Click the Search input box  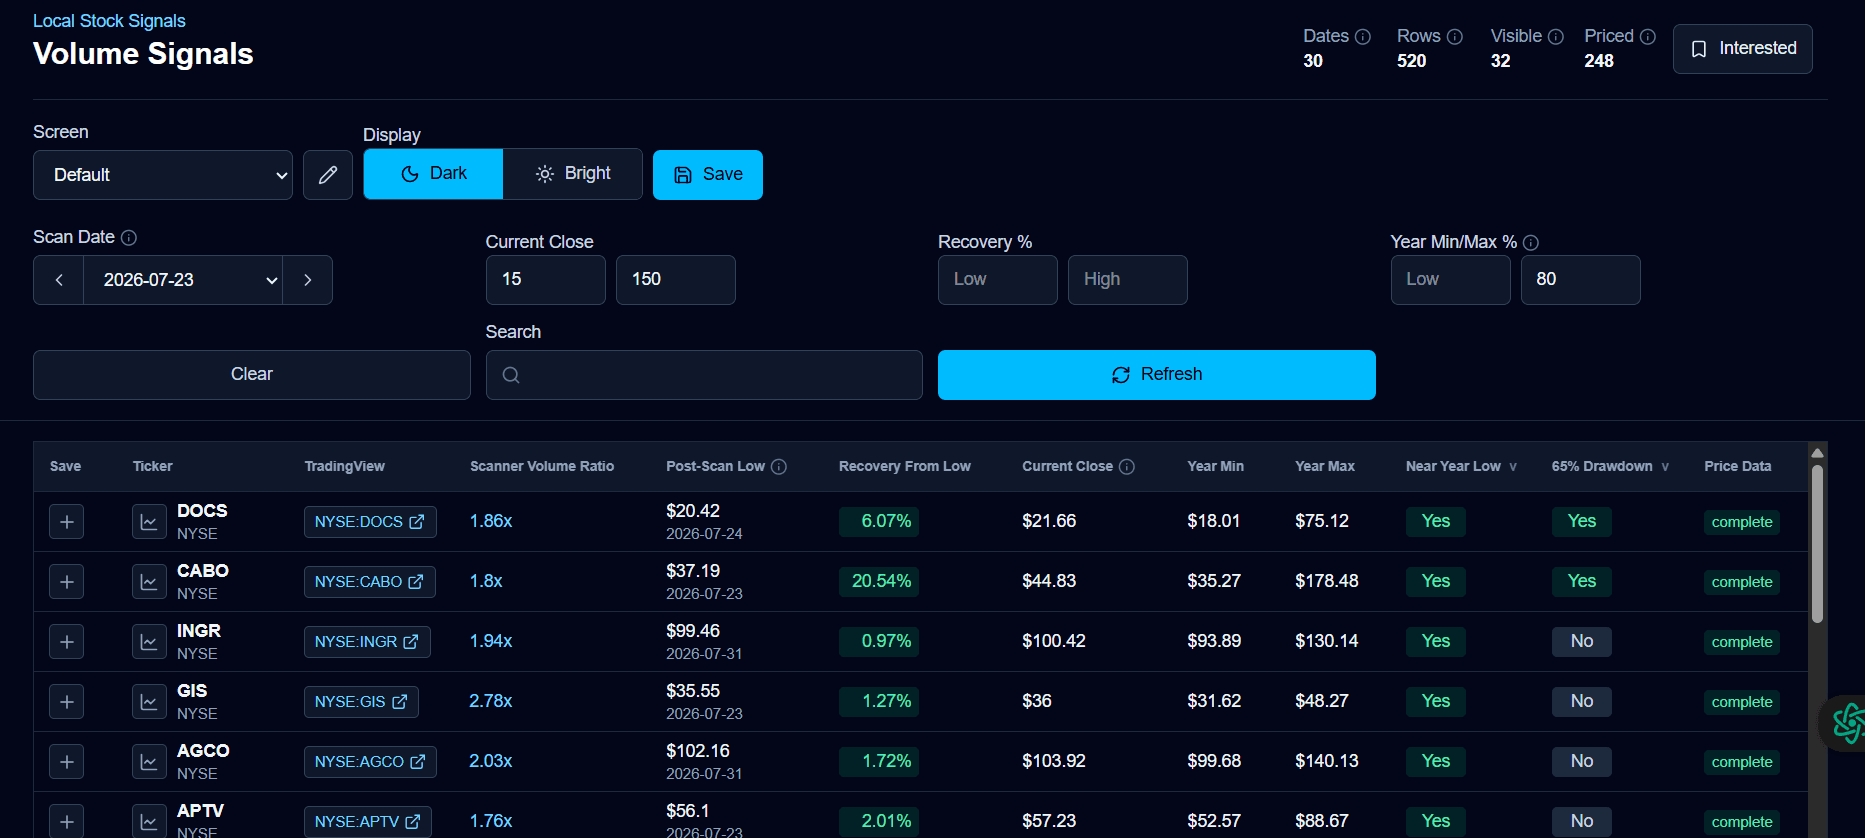pyautogui.click(x=704, y=375)
